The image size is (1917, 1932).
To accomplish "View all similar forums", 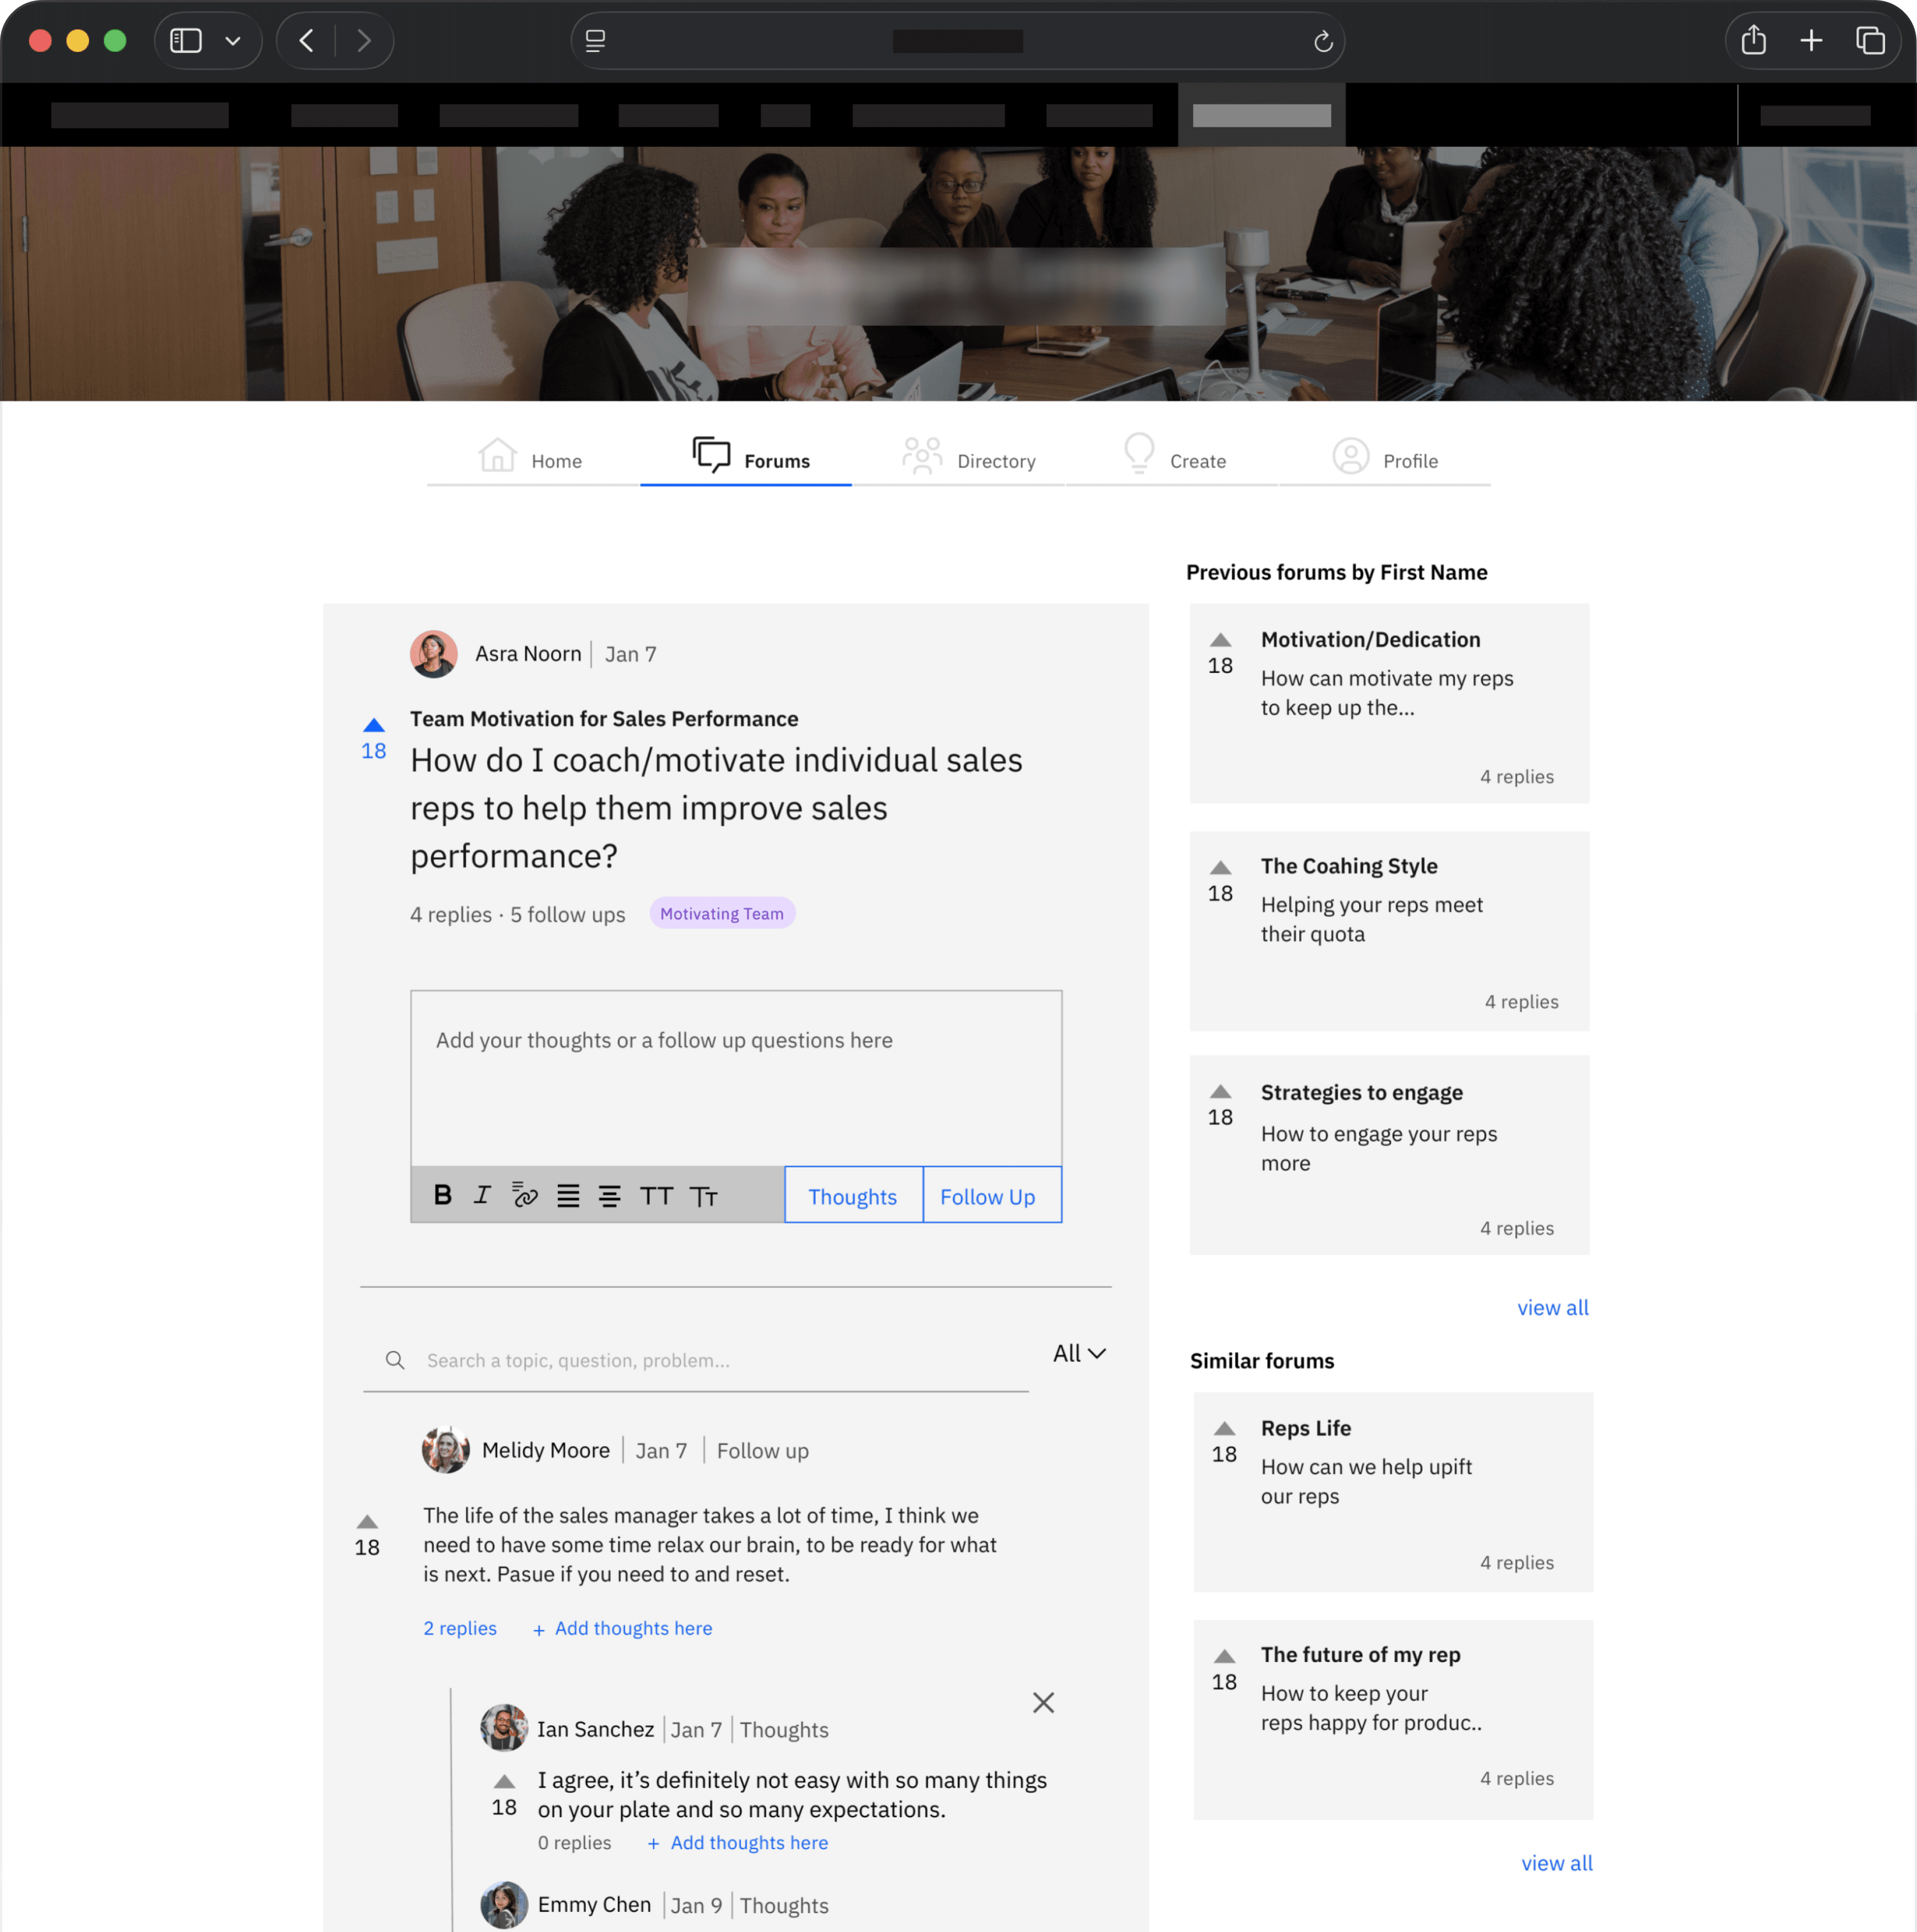I will [1556, 1863].
